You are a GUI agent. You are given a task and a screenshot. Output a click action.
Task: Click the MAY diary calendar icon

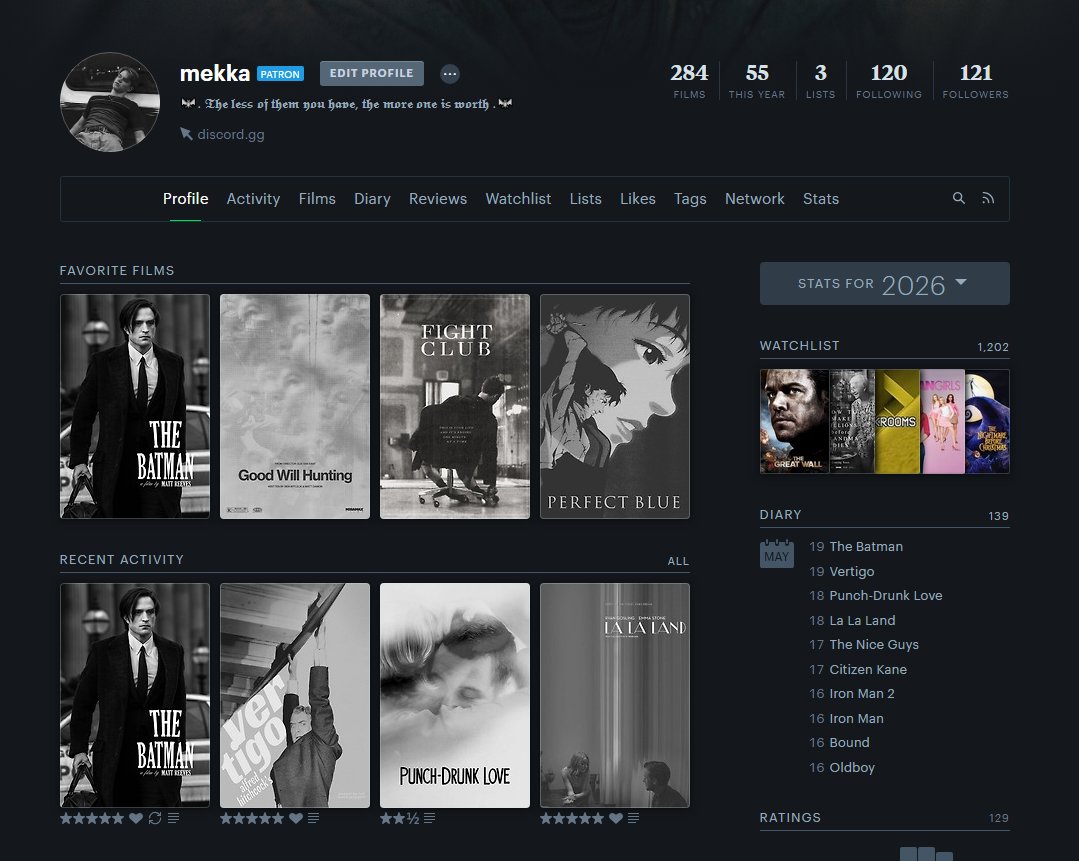pos(776,553)
